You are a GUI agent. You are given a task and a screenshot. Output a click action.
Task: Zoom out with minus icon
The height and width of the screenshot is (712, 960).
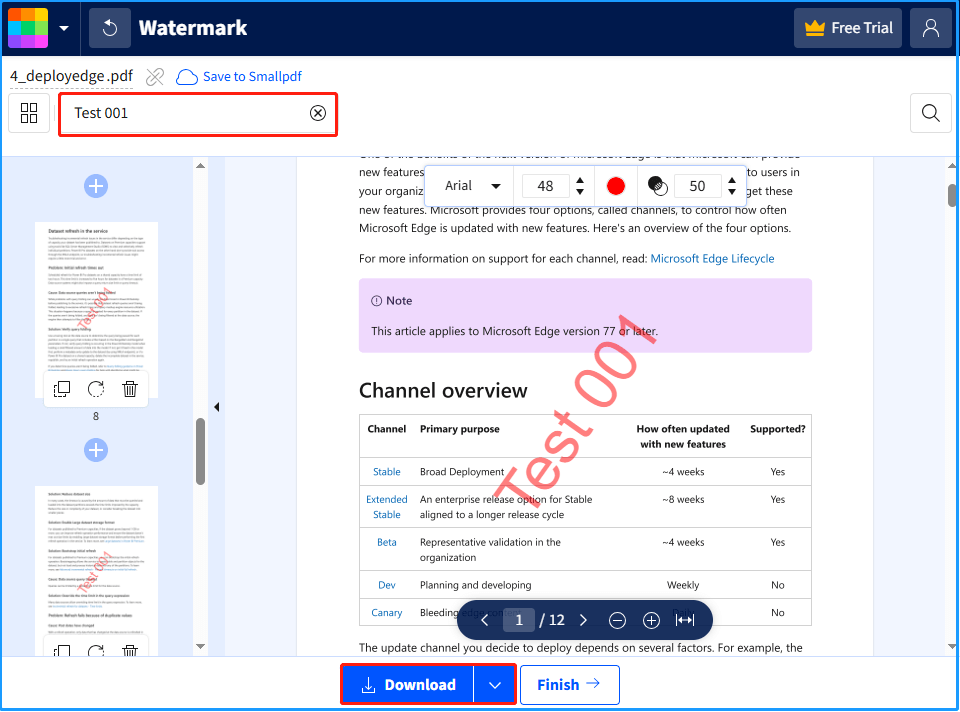click(617, 621)
